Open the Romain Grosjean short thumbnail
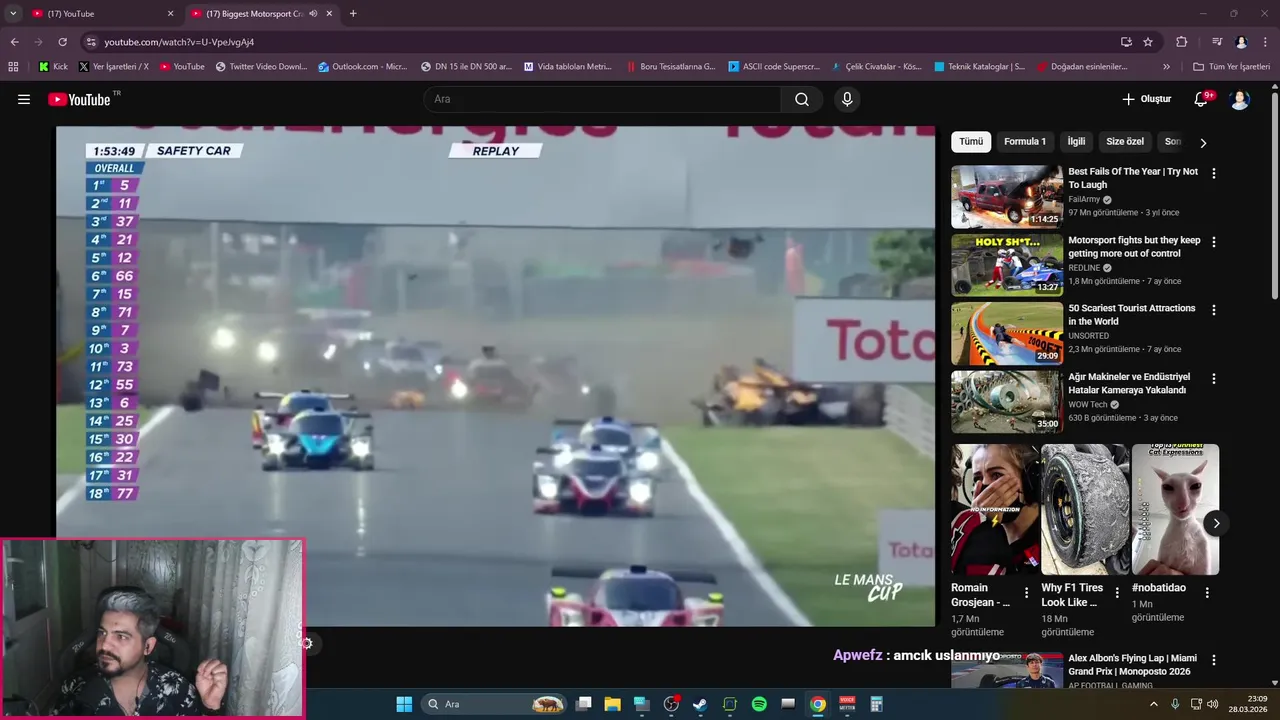This screenshot has height=720, width=1280. click(x=995, y=510)
